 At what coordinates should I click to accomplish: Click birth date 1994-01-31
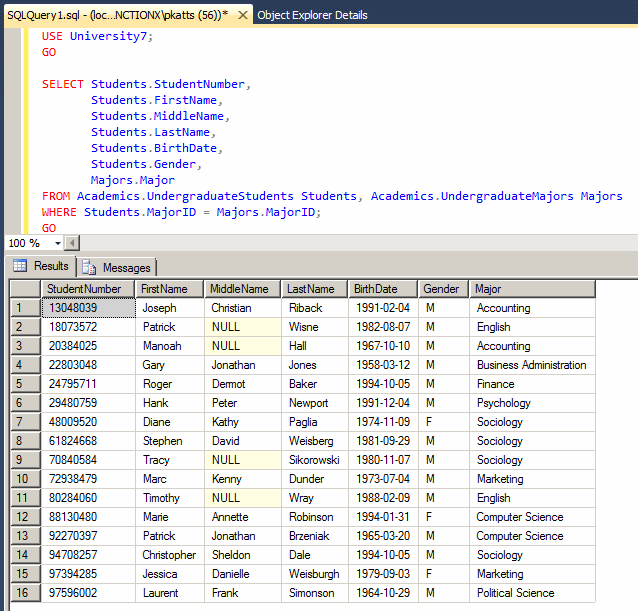click(383, 517)
